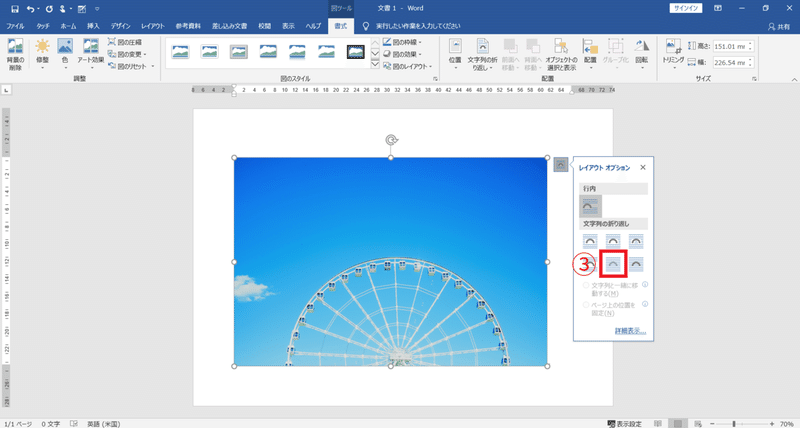Screen dimensions: 800x428
Task: Collapse the ribbon with the chevron
Action: point(794,80)
